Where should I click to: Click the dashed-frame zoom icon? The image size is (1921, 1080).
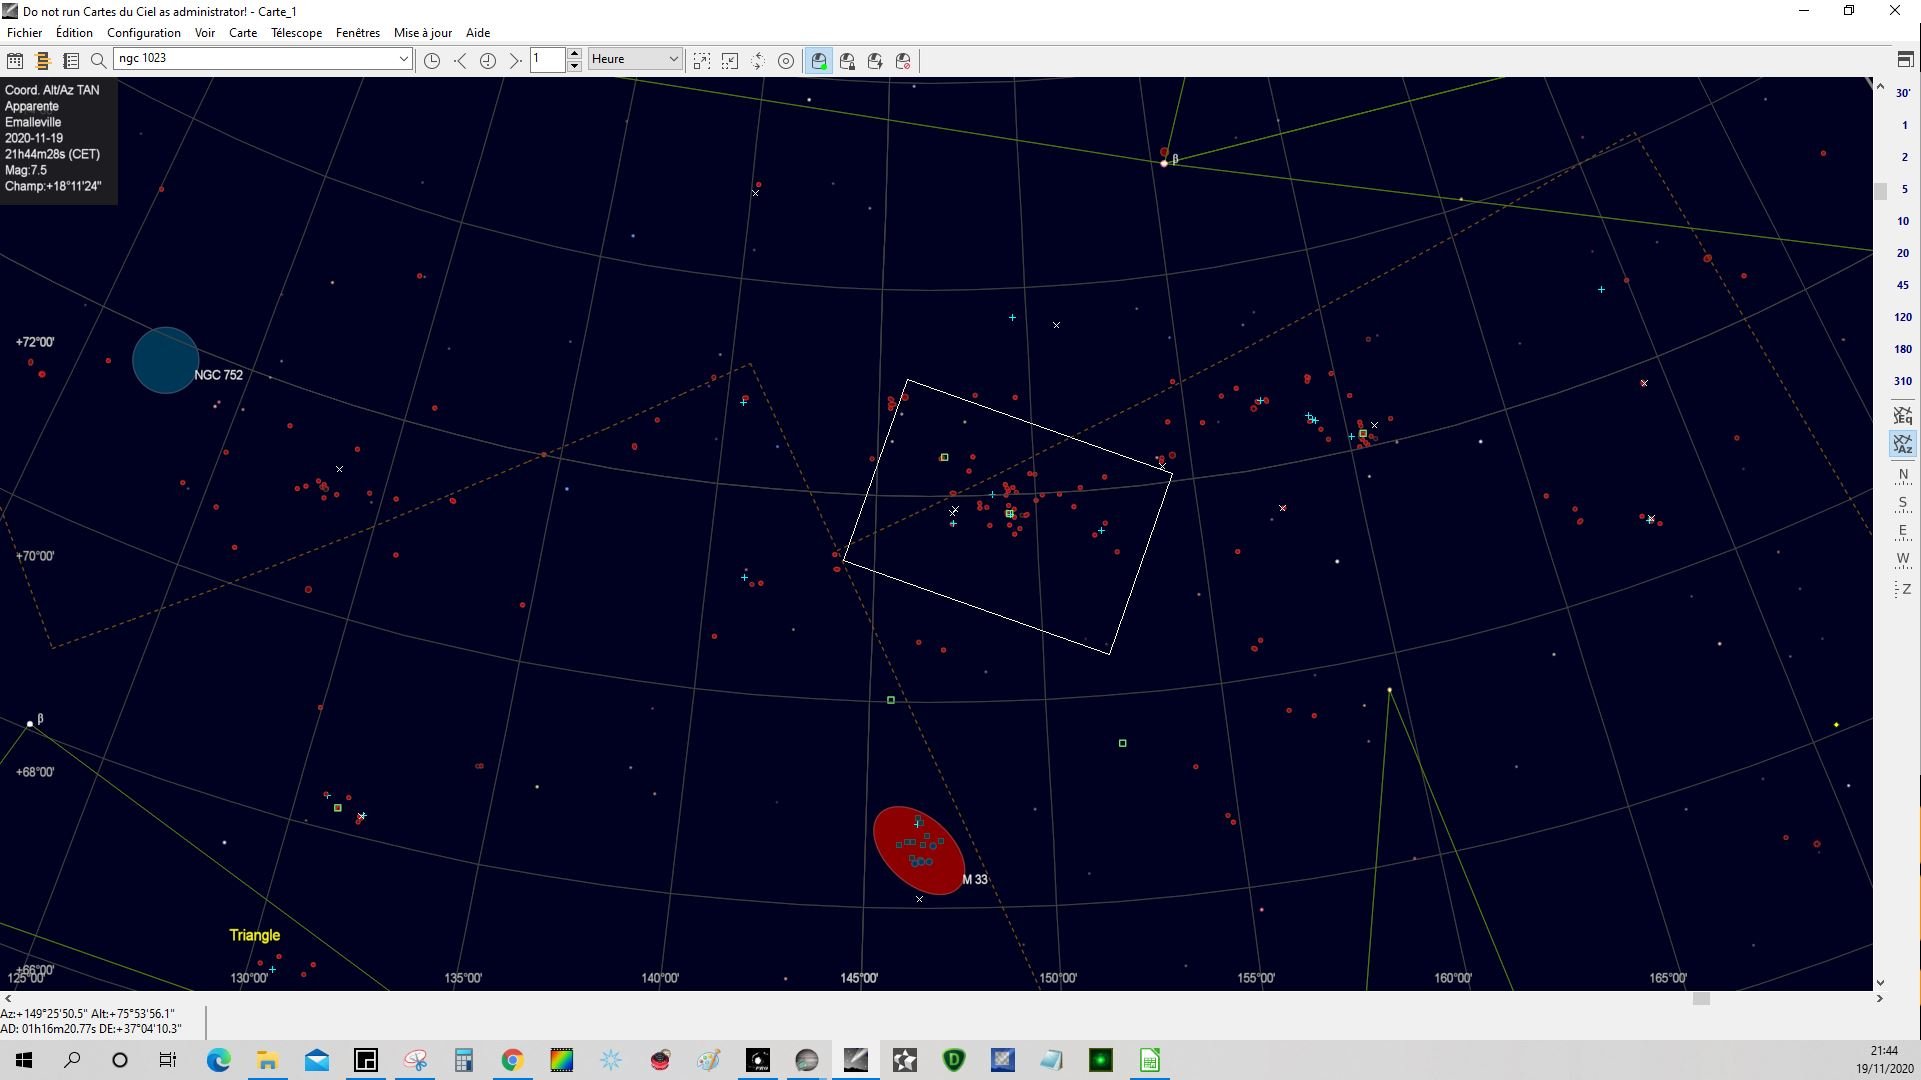coord(702,61)
